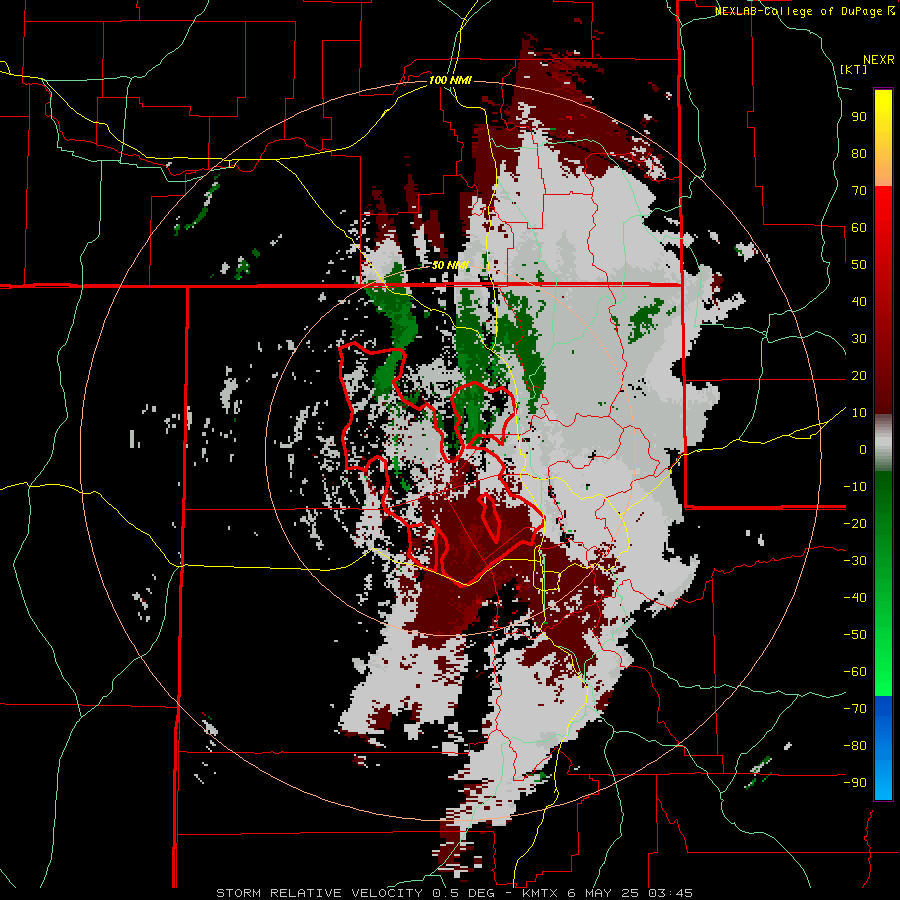Click the KMTX radar site identifier
Viewport: 900px width, 900px height.
(x=541, y=893)
